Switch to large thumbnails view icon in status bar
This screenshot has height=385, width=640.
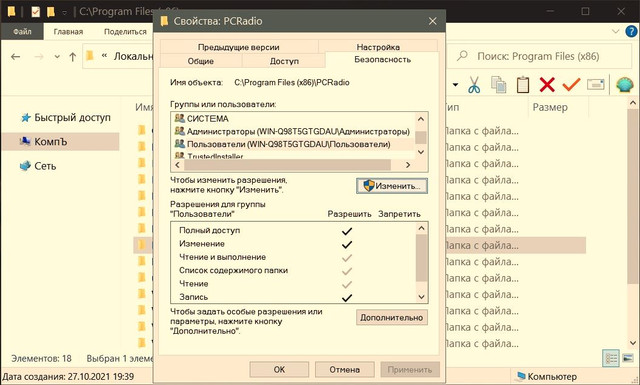628,358
